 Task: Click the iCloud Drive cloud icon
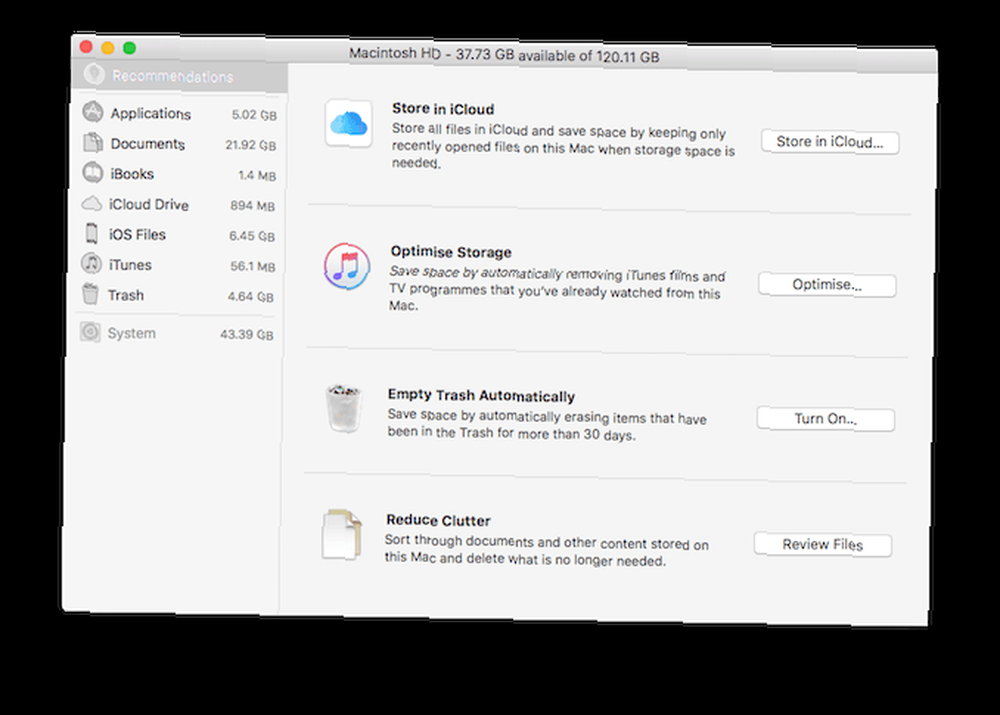point(92,203)
